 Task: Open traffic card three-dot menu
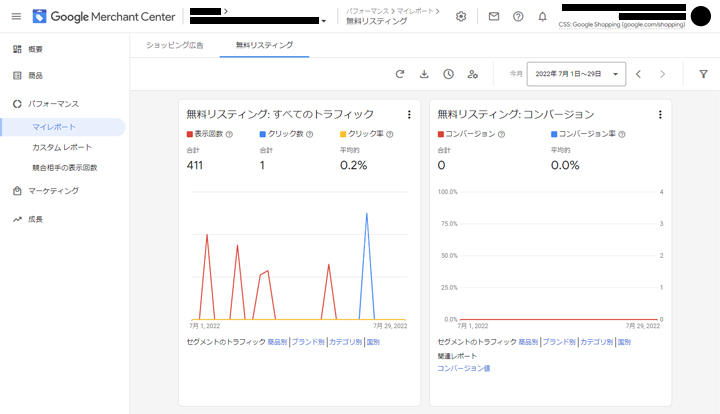(x=409, y=115)
